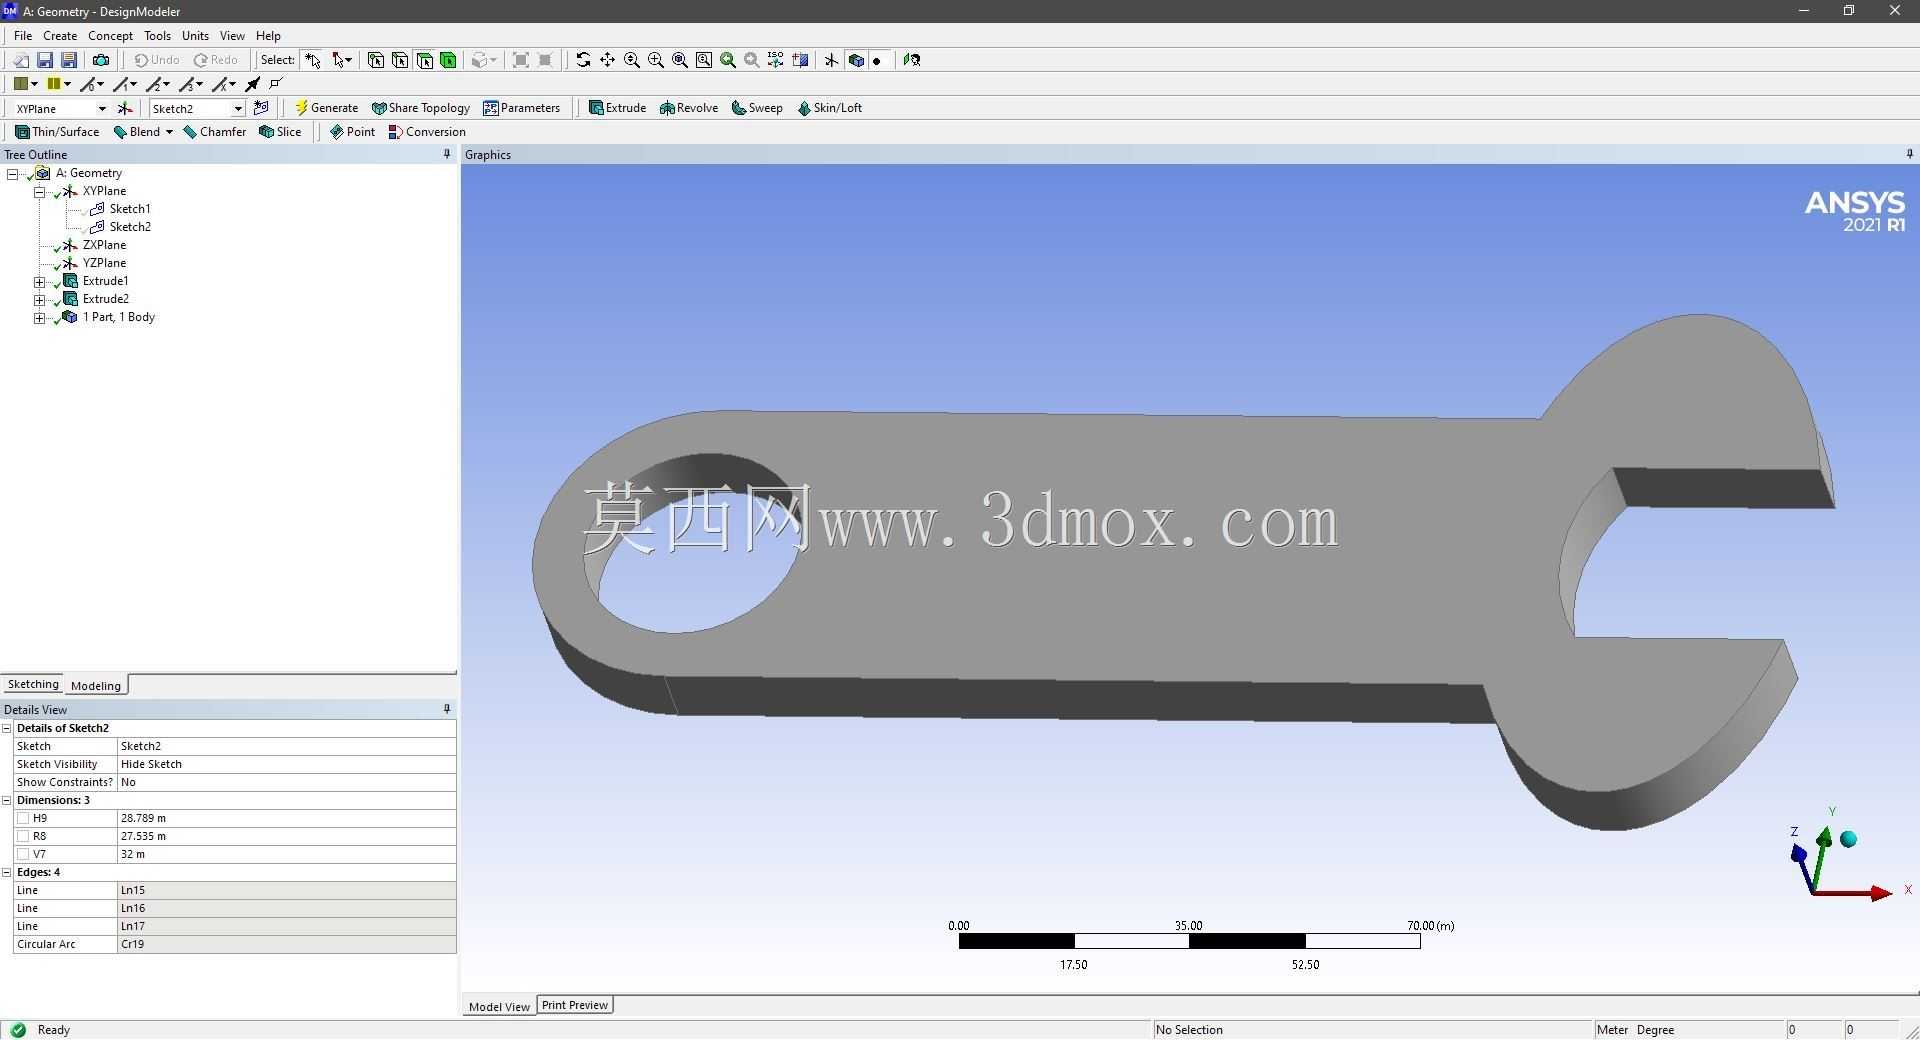Click the New Plane icon
This screenshot has width=1920, height=1040.
[x=125, y=108]
